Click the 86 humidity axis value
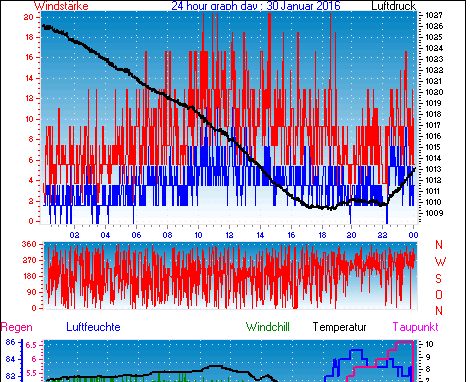 coord(11,342)
